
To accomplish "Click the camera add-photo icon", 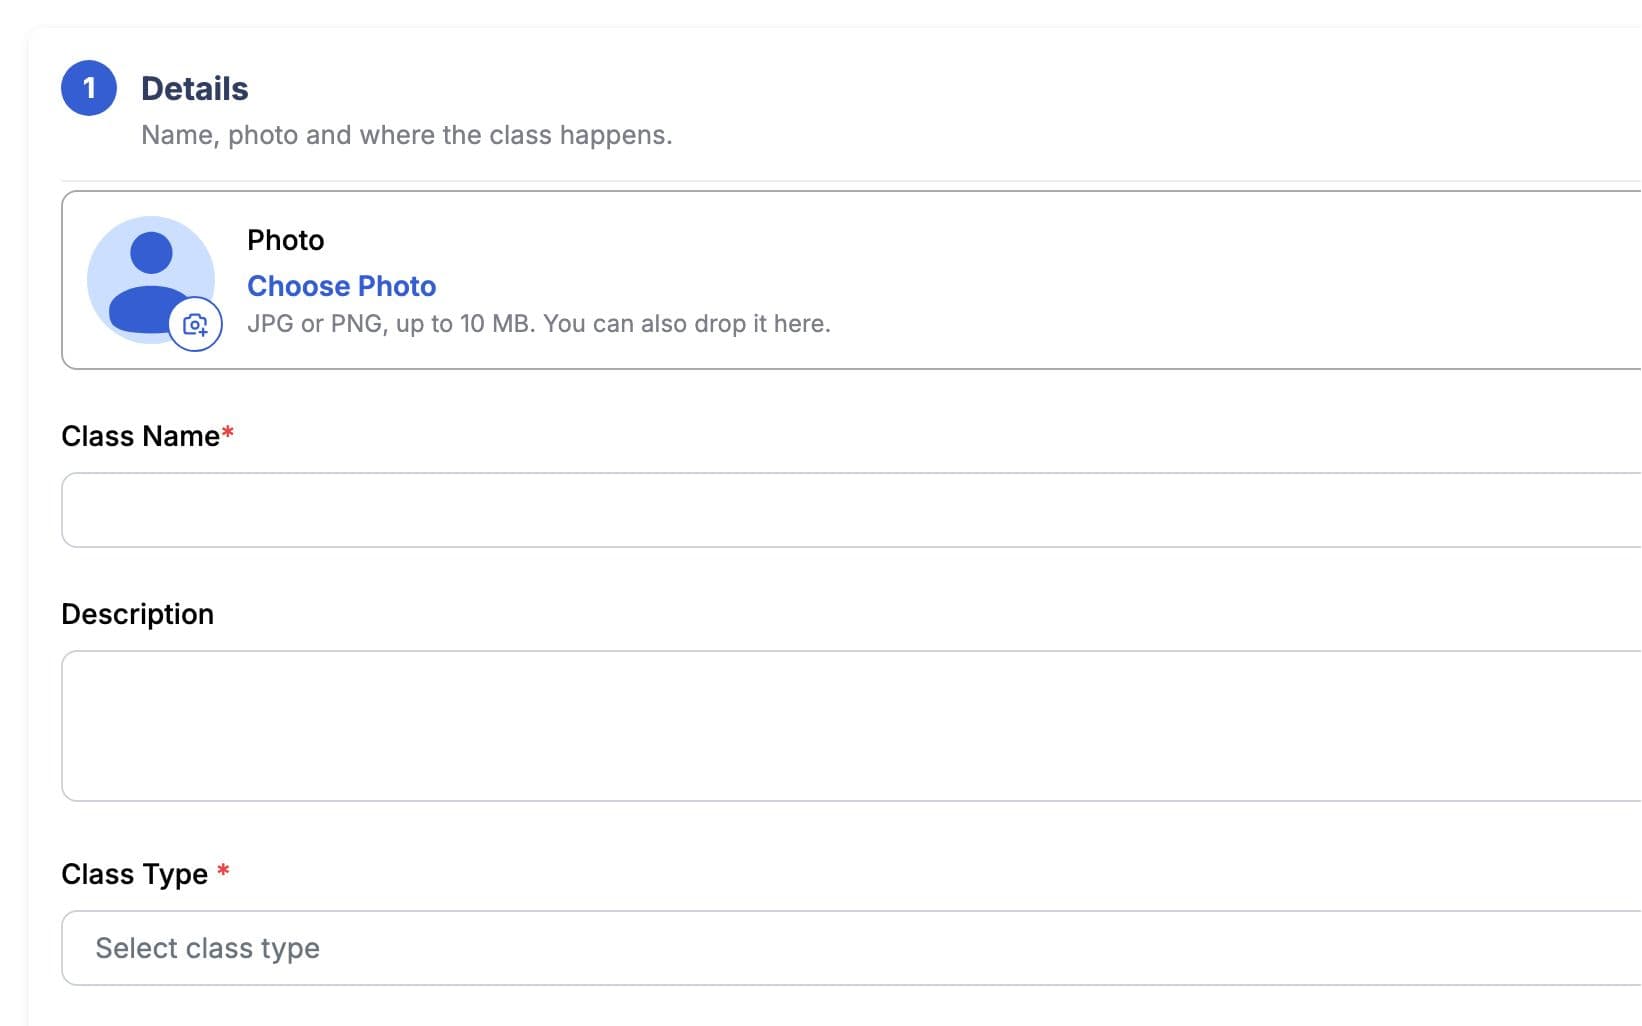I will click(x=195, y=324).
